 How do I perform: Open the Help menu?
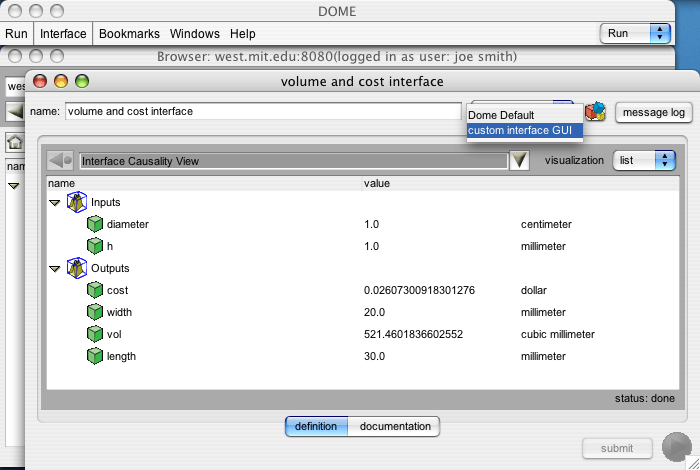coord(243,33)
